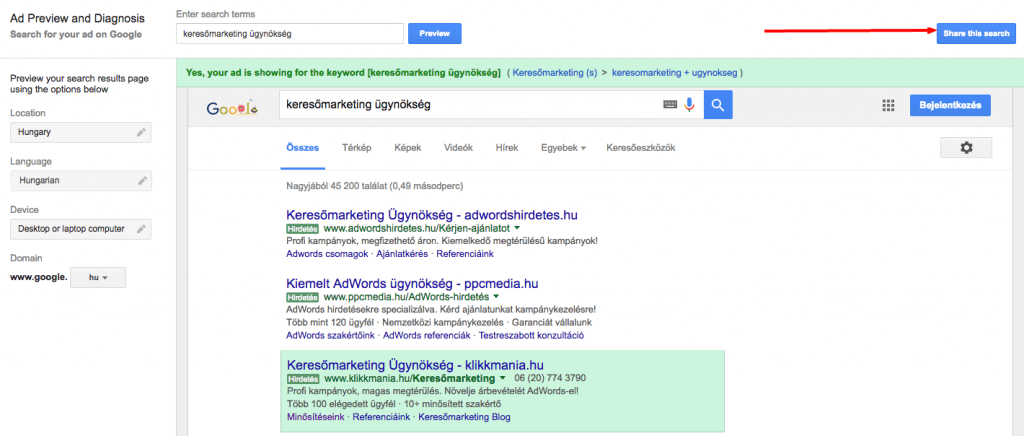Click the Preview button
Screen dimensions: 1024x436
(434, 33)
